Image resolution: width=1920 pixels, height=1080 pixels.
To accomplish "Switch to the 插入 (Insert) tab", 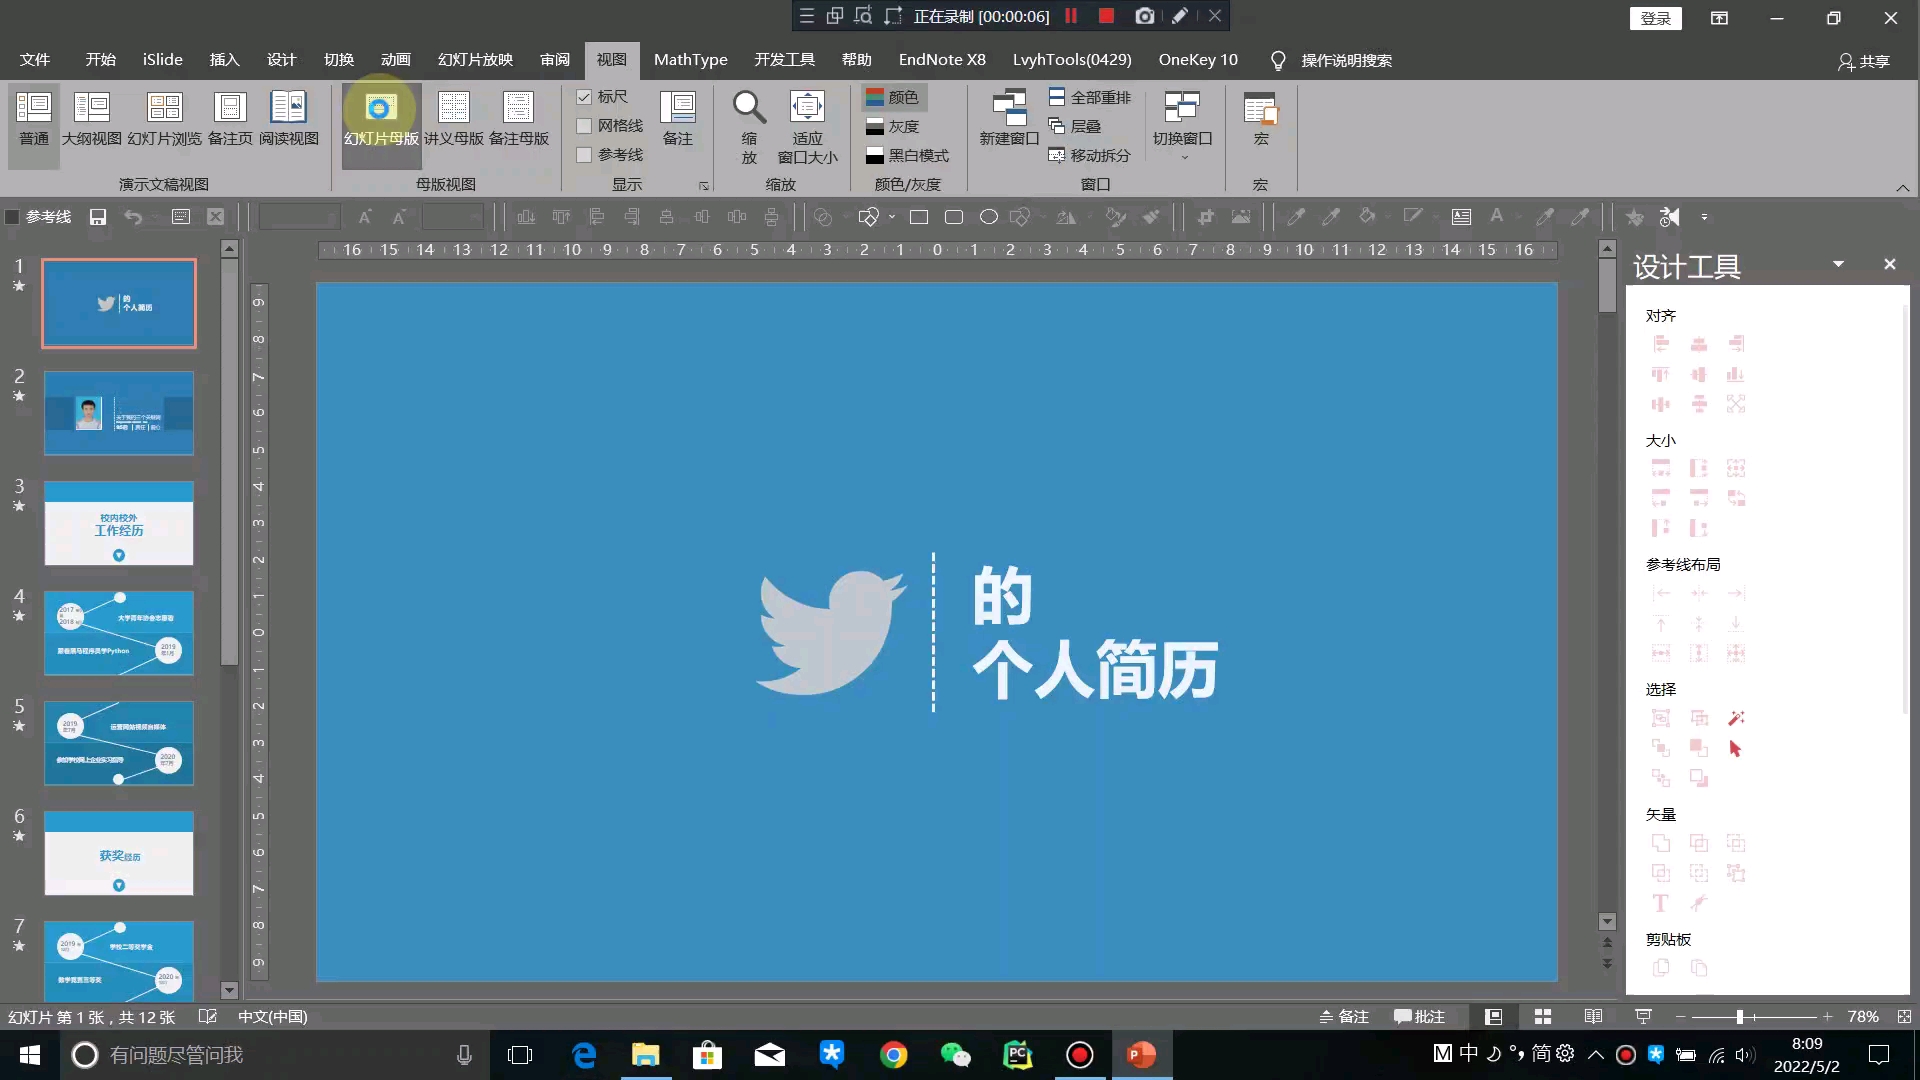I will 224,60.
